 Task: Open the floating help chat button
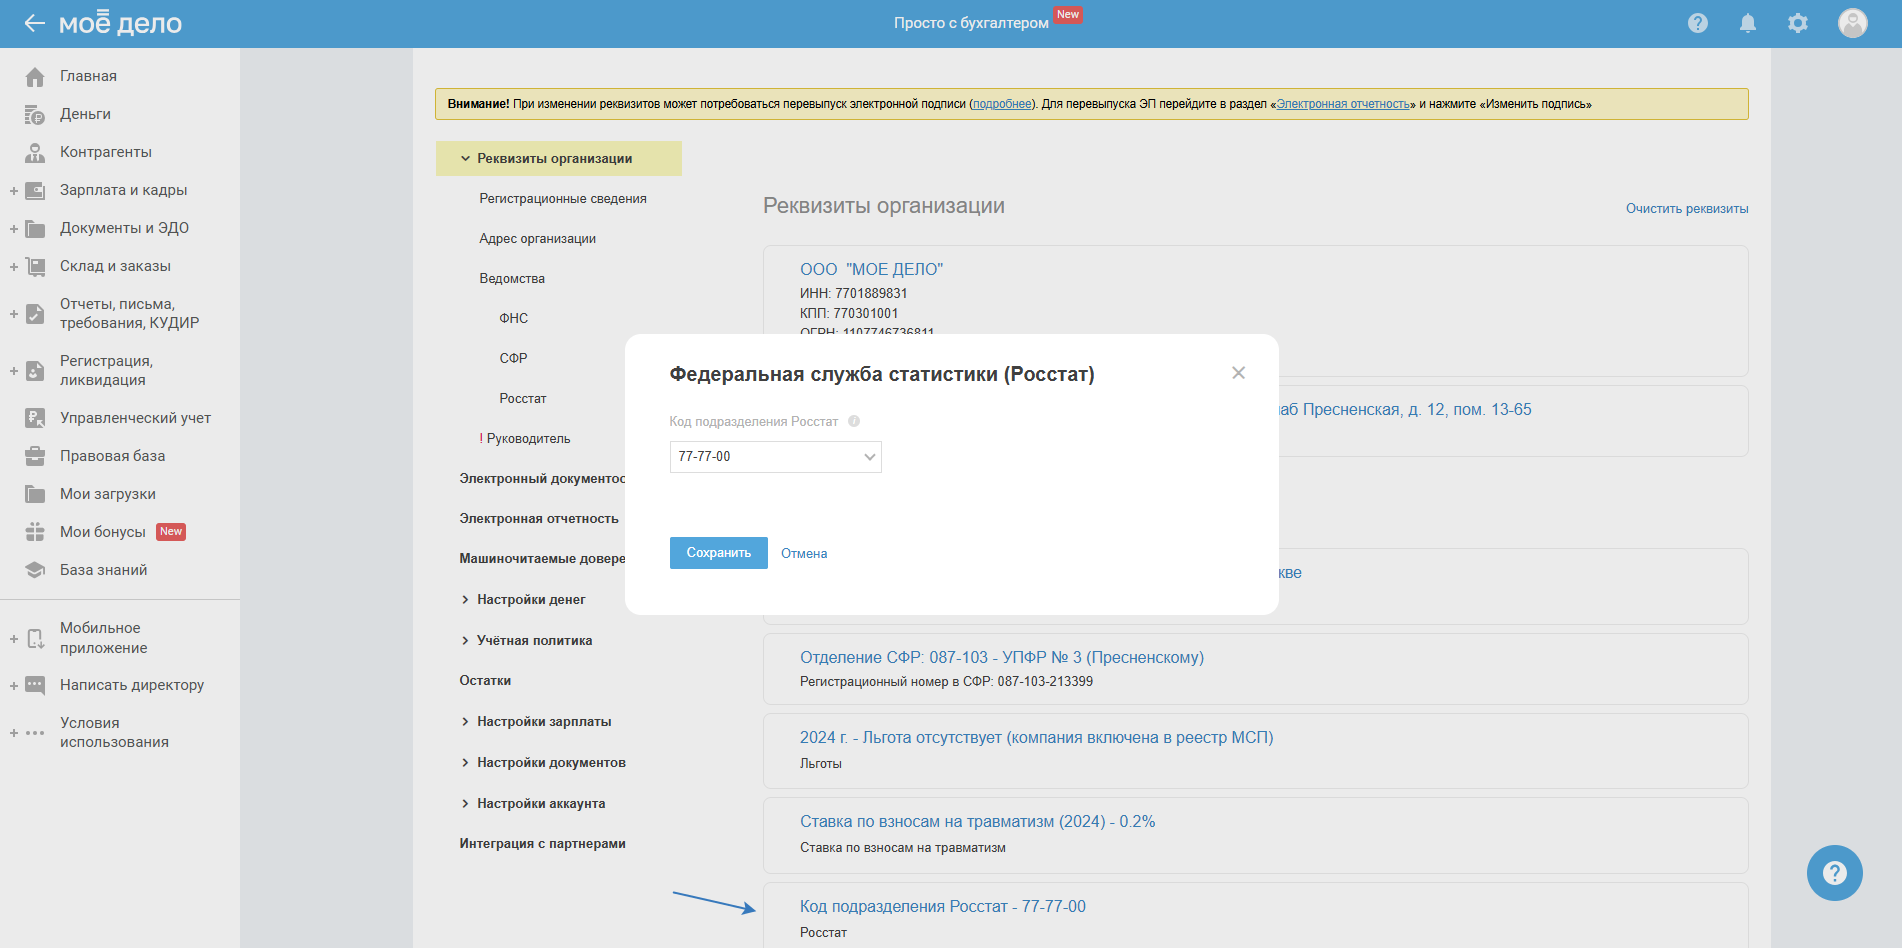(x=1834, y=873)
